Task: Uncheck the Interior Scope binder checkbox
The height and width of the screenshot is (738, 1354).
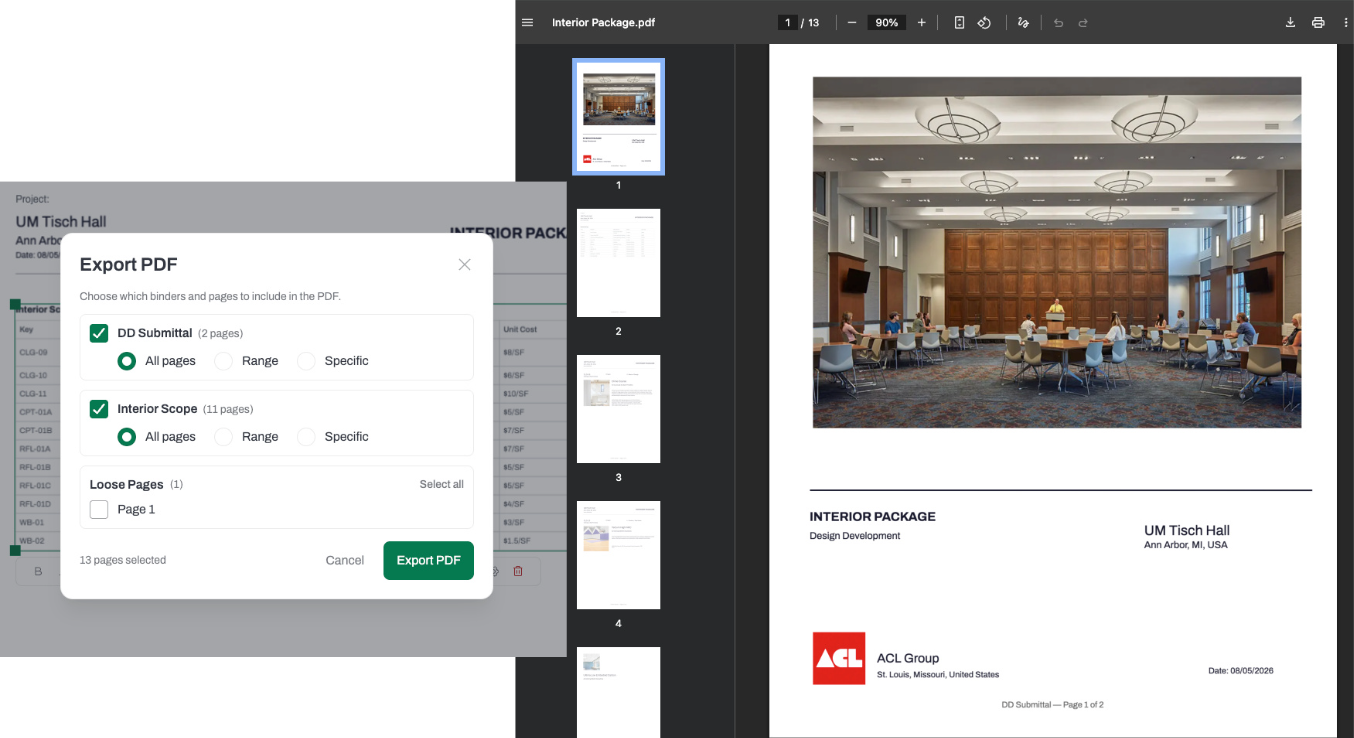Action: [x=99, y=409]
